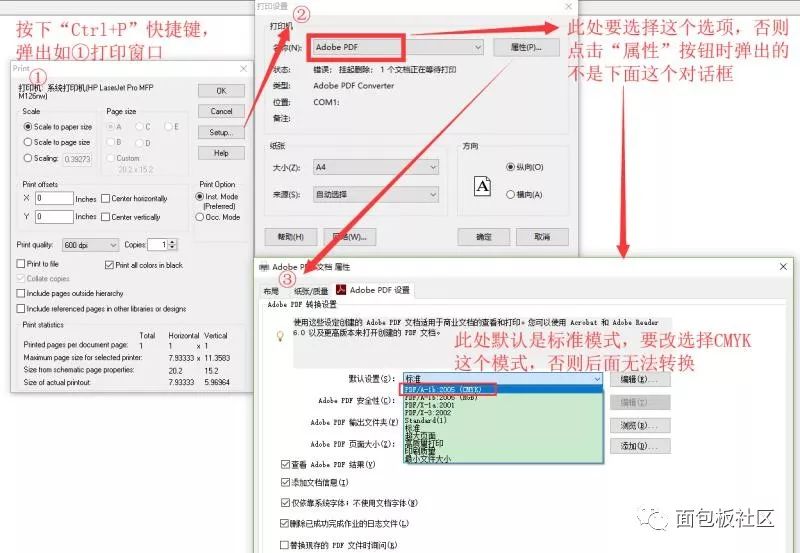Select 横向 landscape orientation

pos(510,194)
